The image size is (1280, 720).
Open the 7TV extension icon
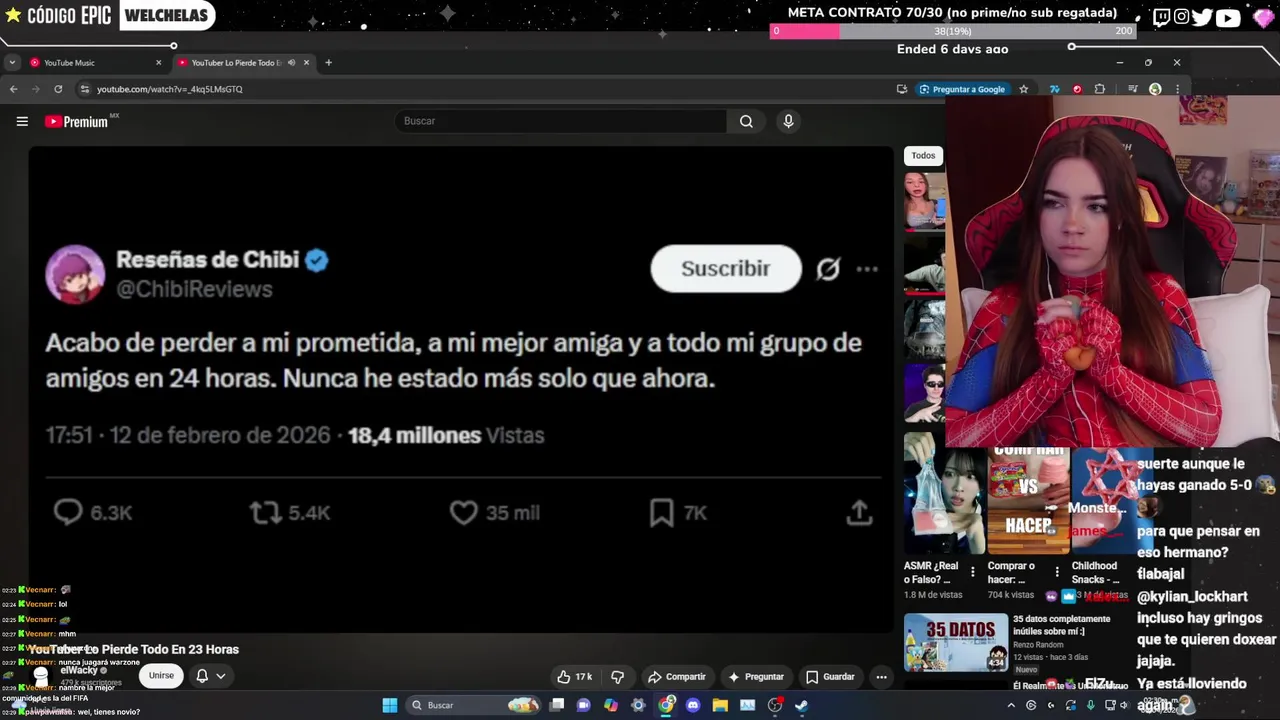point(1054,89)
